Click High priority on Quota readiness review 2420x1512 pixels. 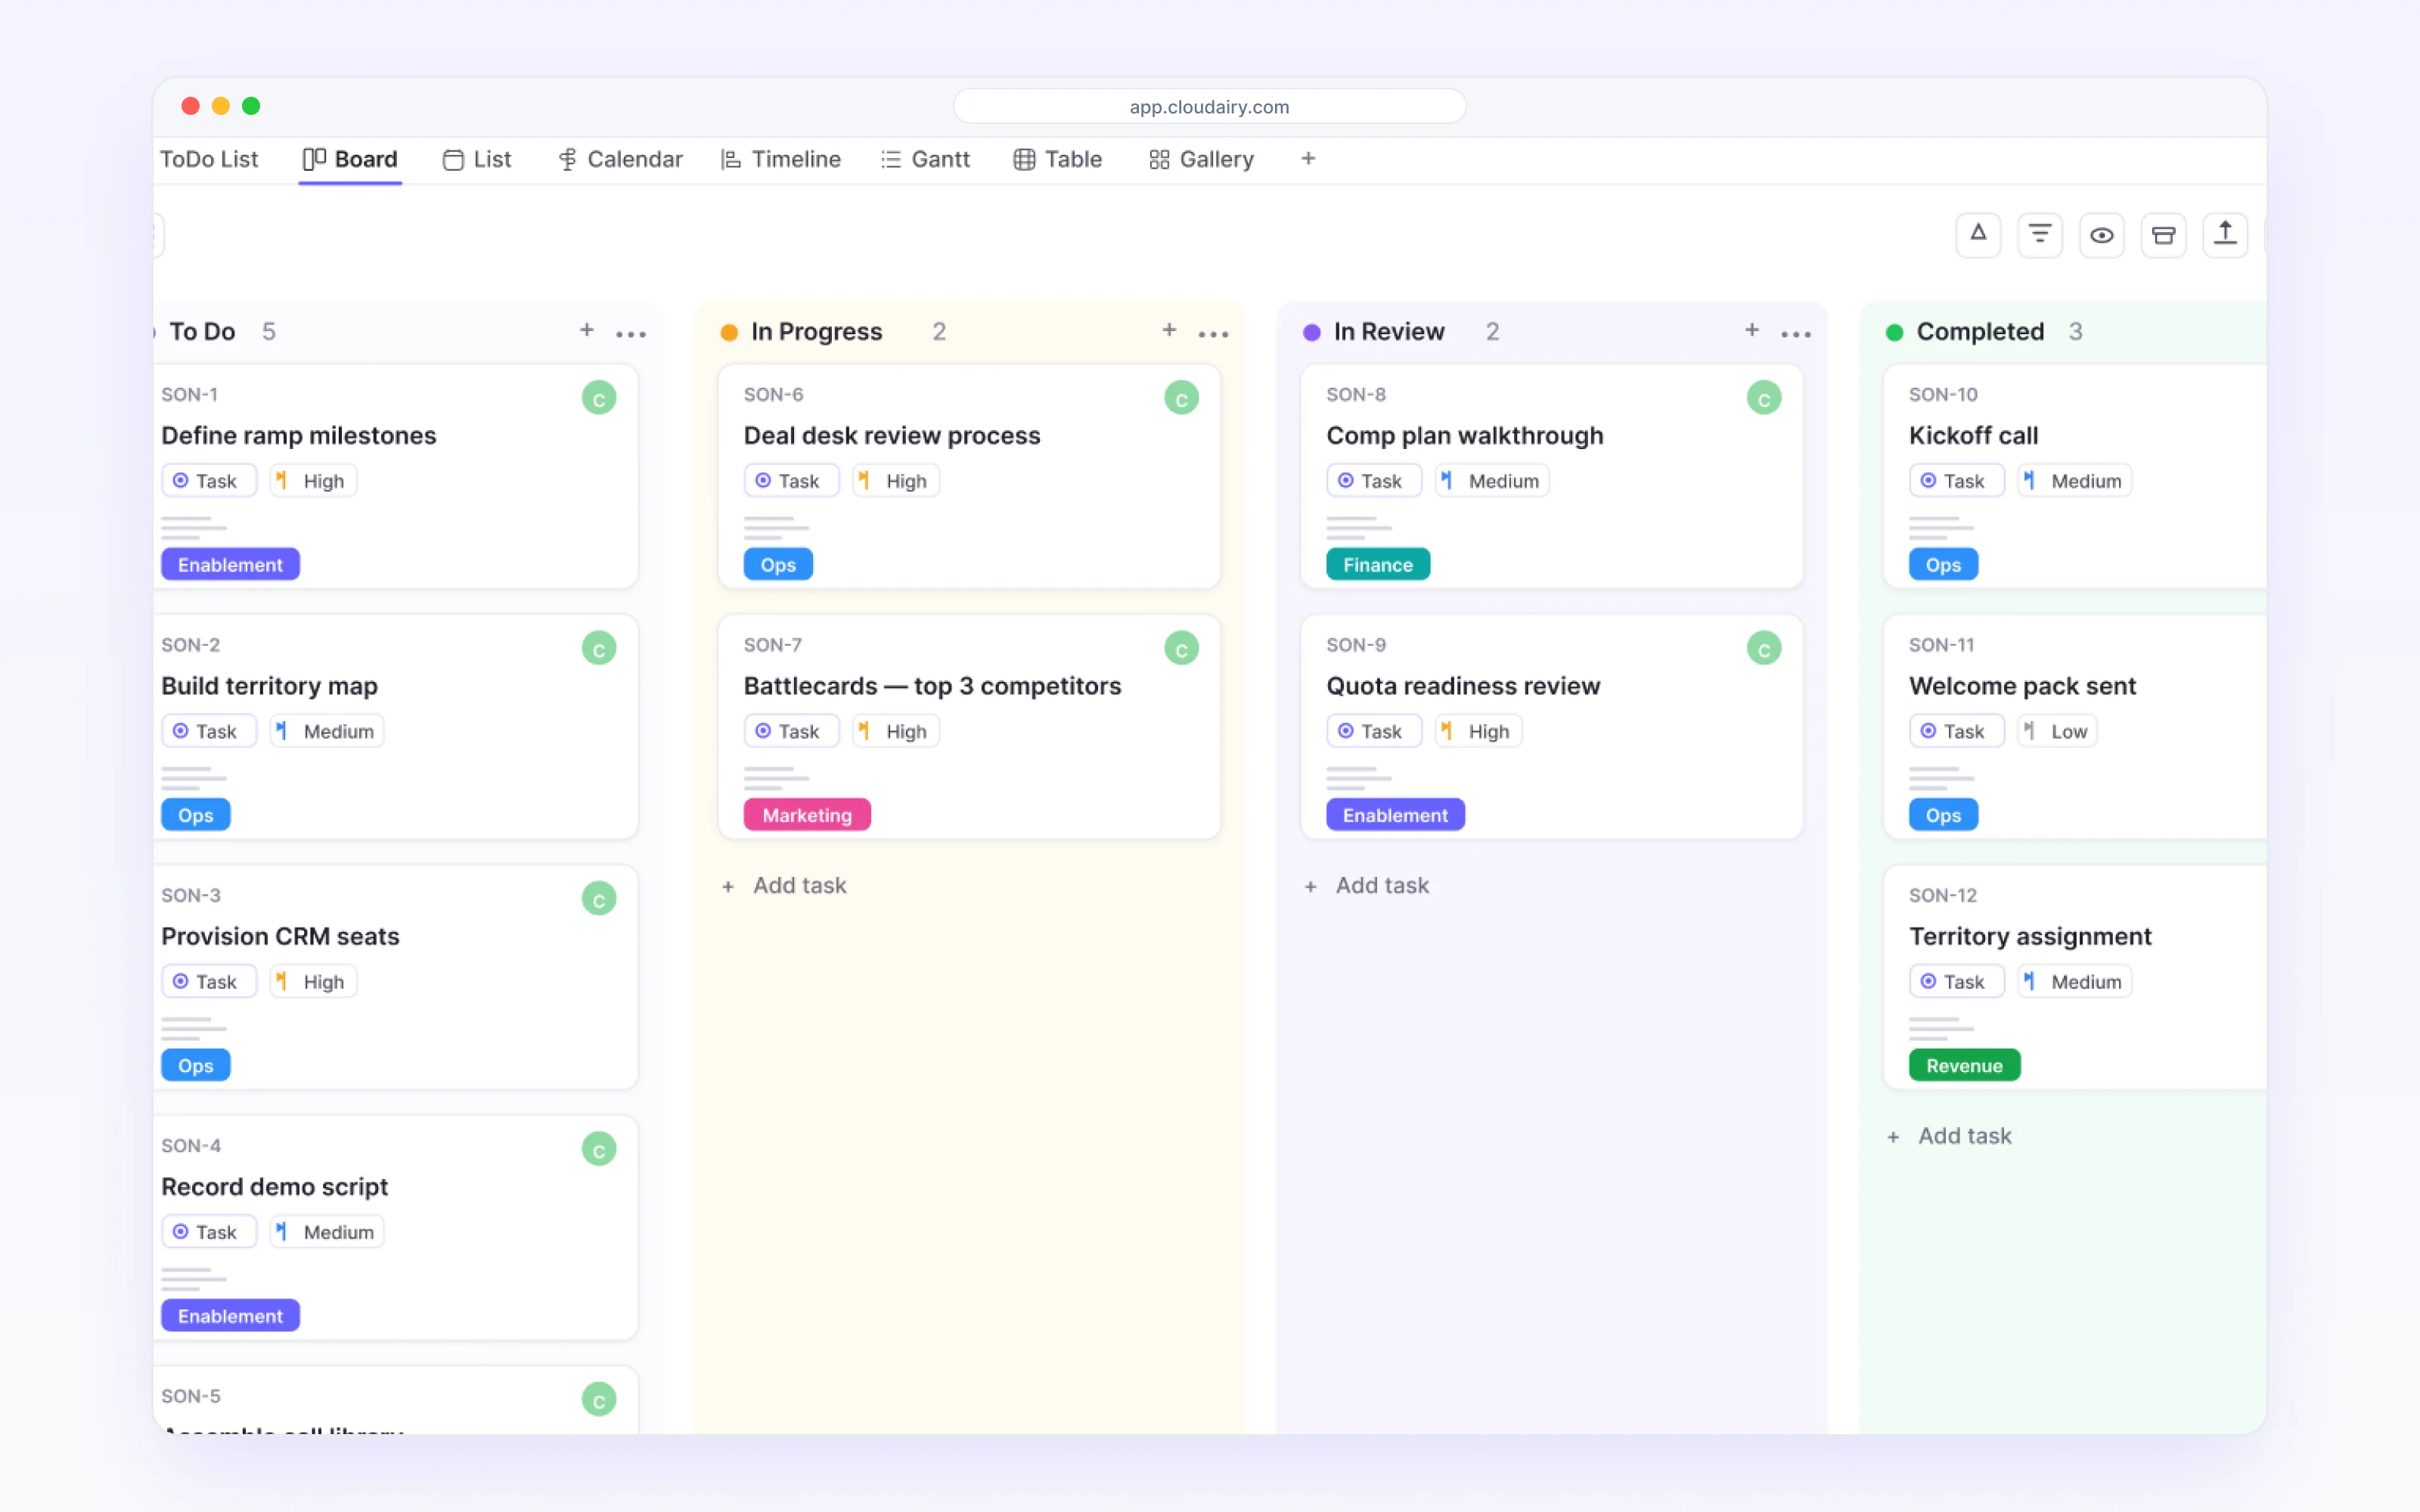click(x=1478, y=732)
